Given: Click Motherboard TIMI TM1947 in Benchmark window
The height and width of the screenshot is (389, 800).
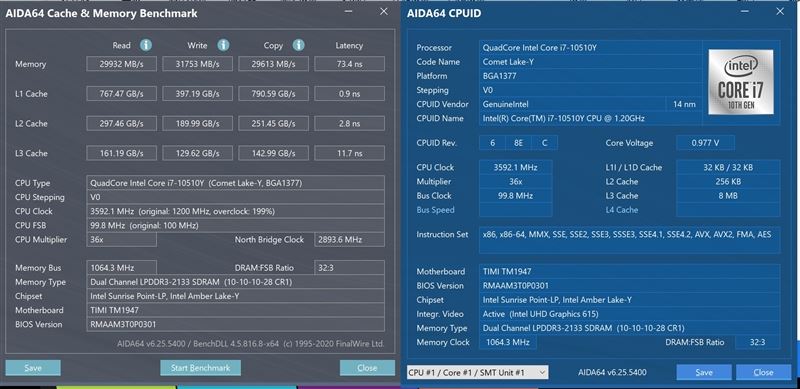Looking at the screenshot, I should pyautogui.click(x=236, y=310).
